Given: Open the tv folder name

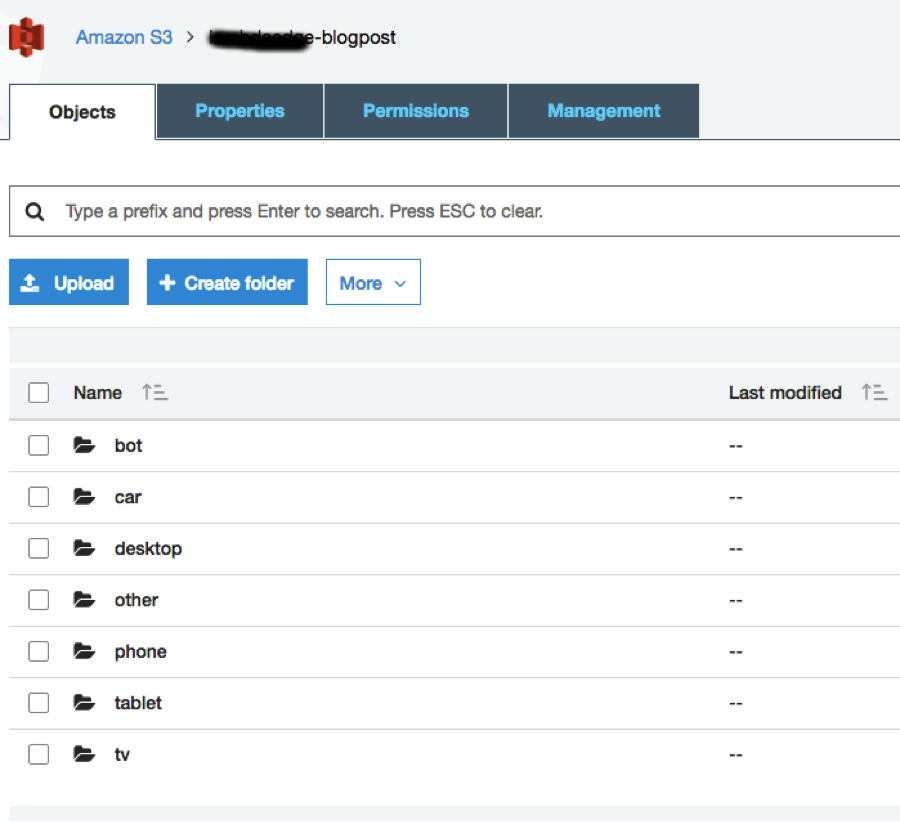Looking at the screenshot, I should click(122, 754).
